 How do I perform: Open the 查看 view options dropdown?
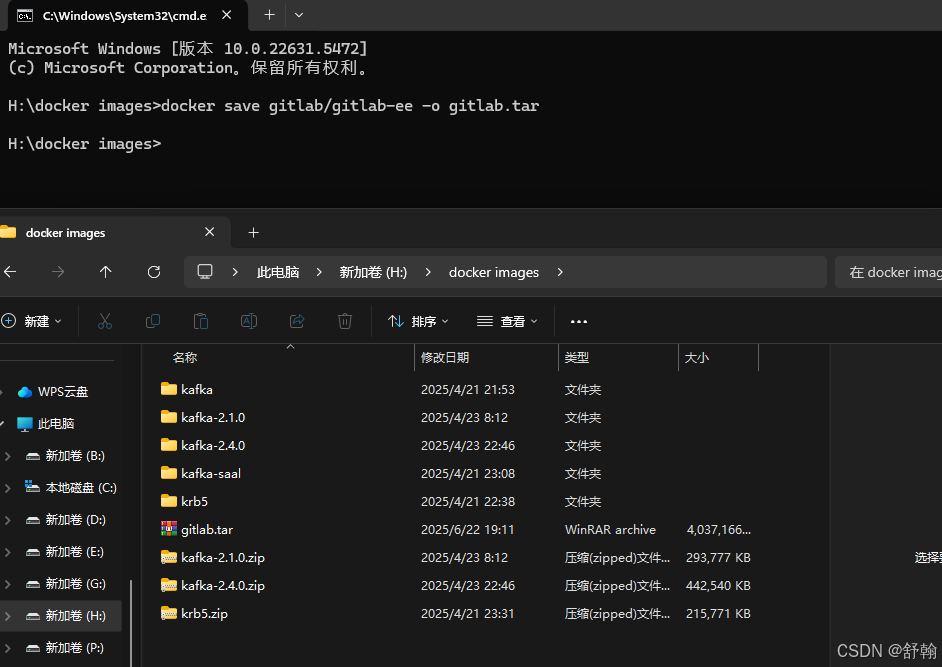[508, 320]
